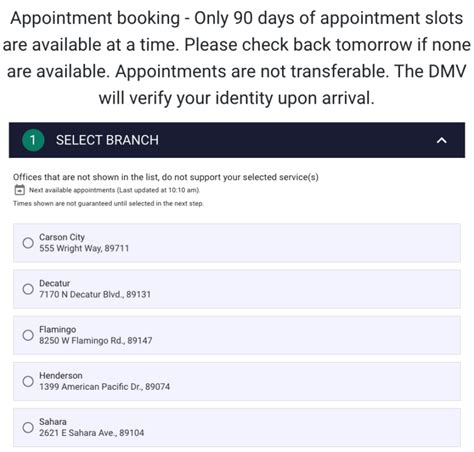Click the 555 Wright Way address
Screen dimensions: 474x452
pyautogui.click(x=84, y=248)
